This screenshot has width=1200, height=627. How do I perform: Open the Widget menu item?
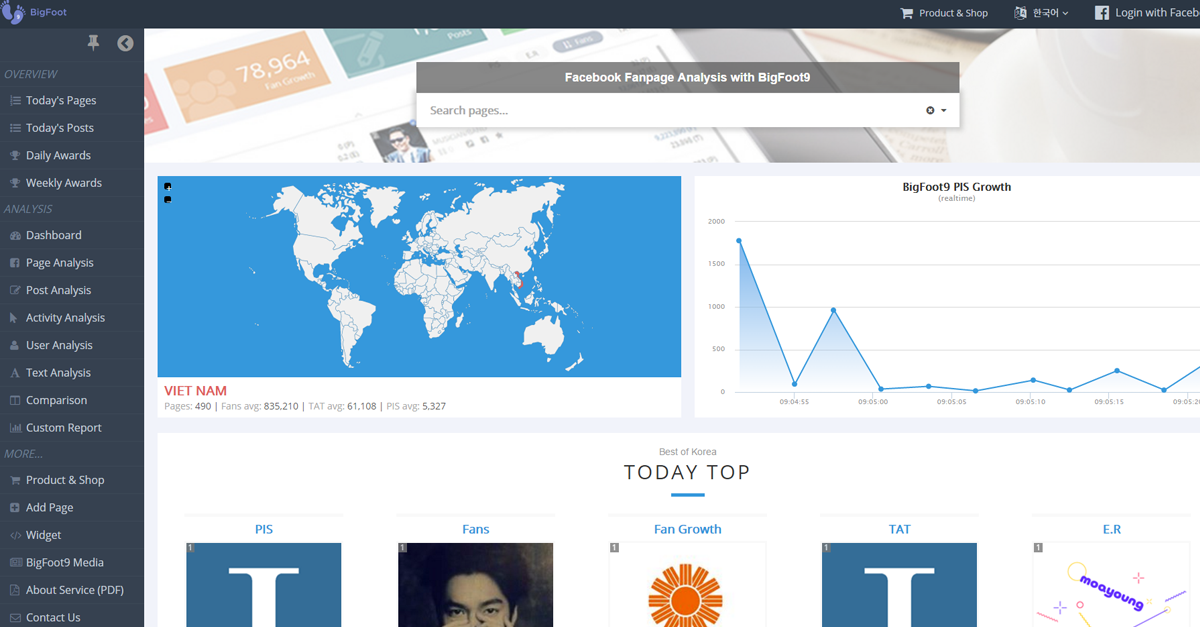[72, 535]
